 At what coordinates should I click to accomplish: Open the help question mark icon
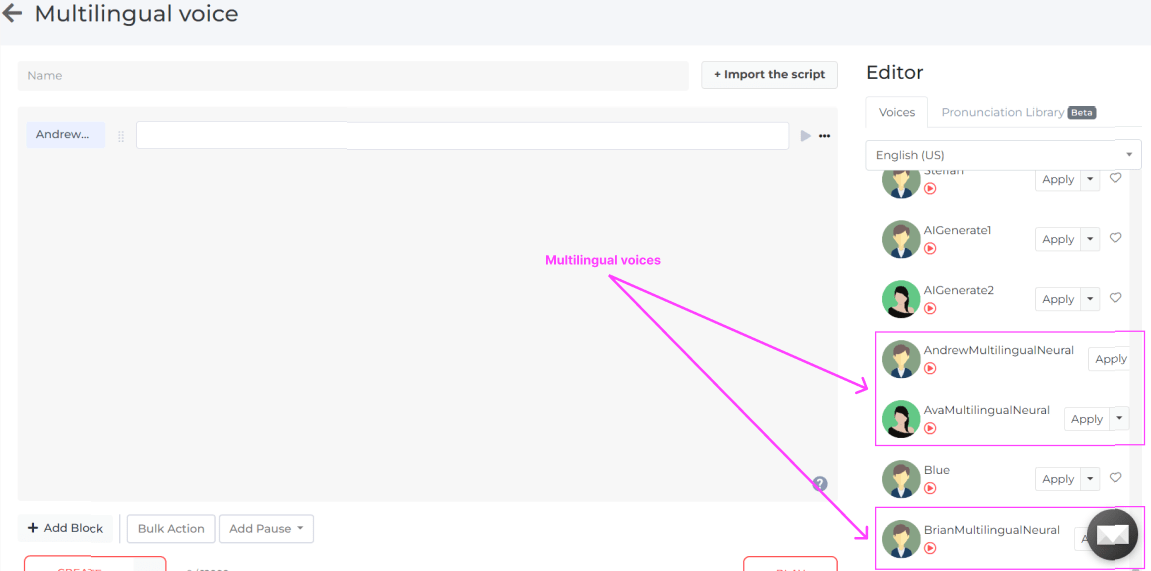pyautogui.click(x=820, y=484)
